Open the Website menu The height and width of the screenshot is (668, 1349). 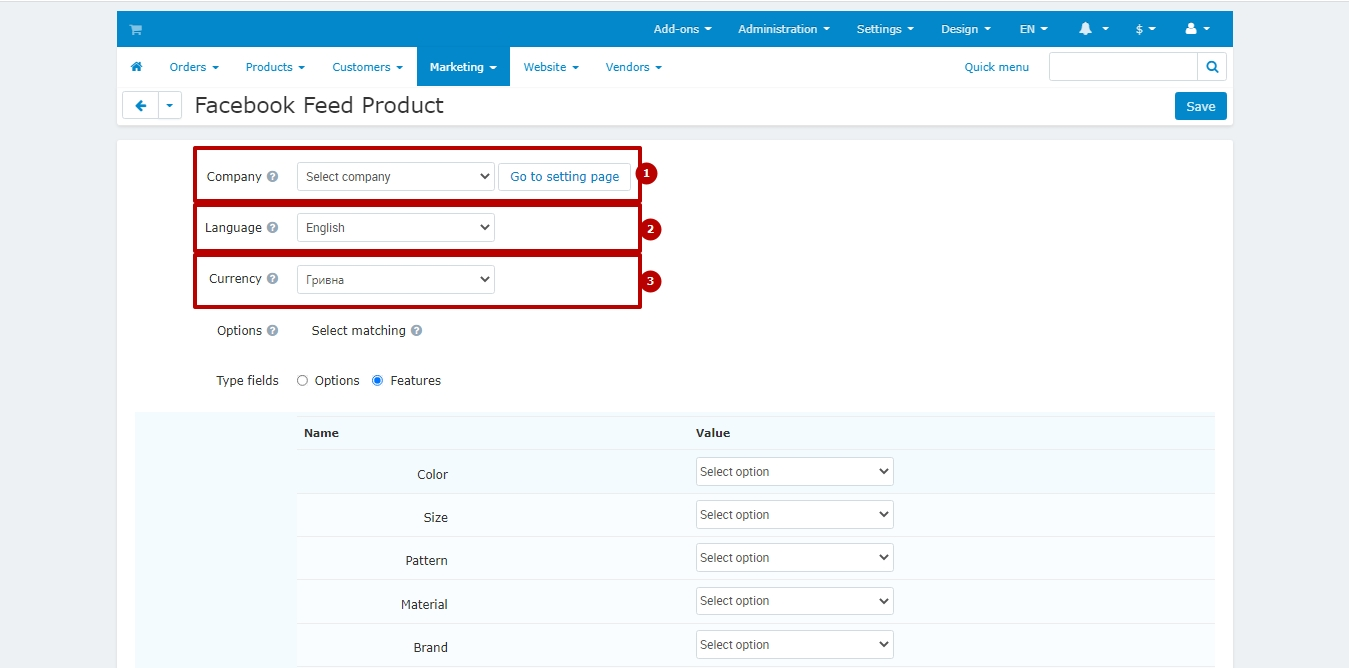click(551, 67)
